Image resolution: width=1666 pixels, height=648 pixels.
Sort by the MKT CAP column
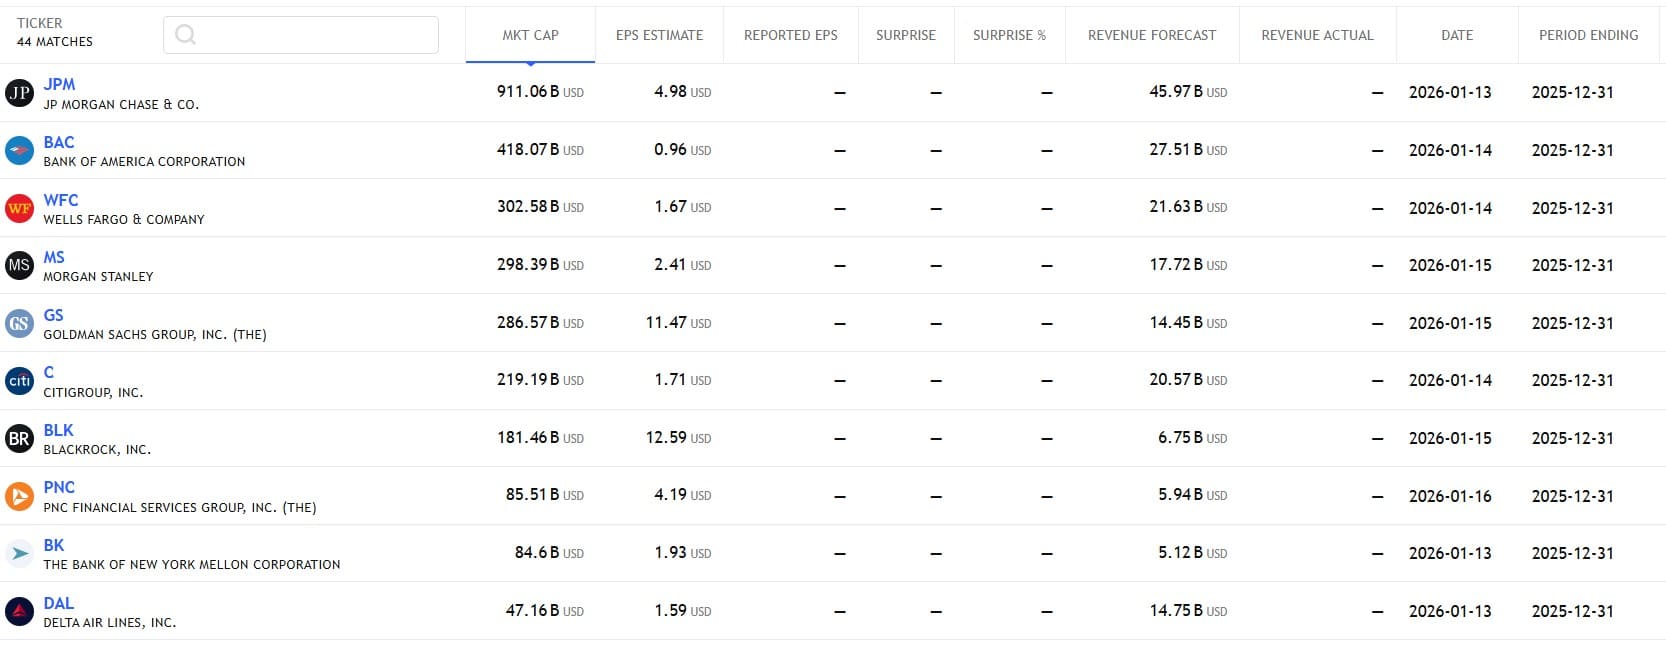tap(530, 35)
